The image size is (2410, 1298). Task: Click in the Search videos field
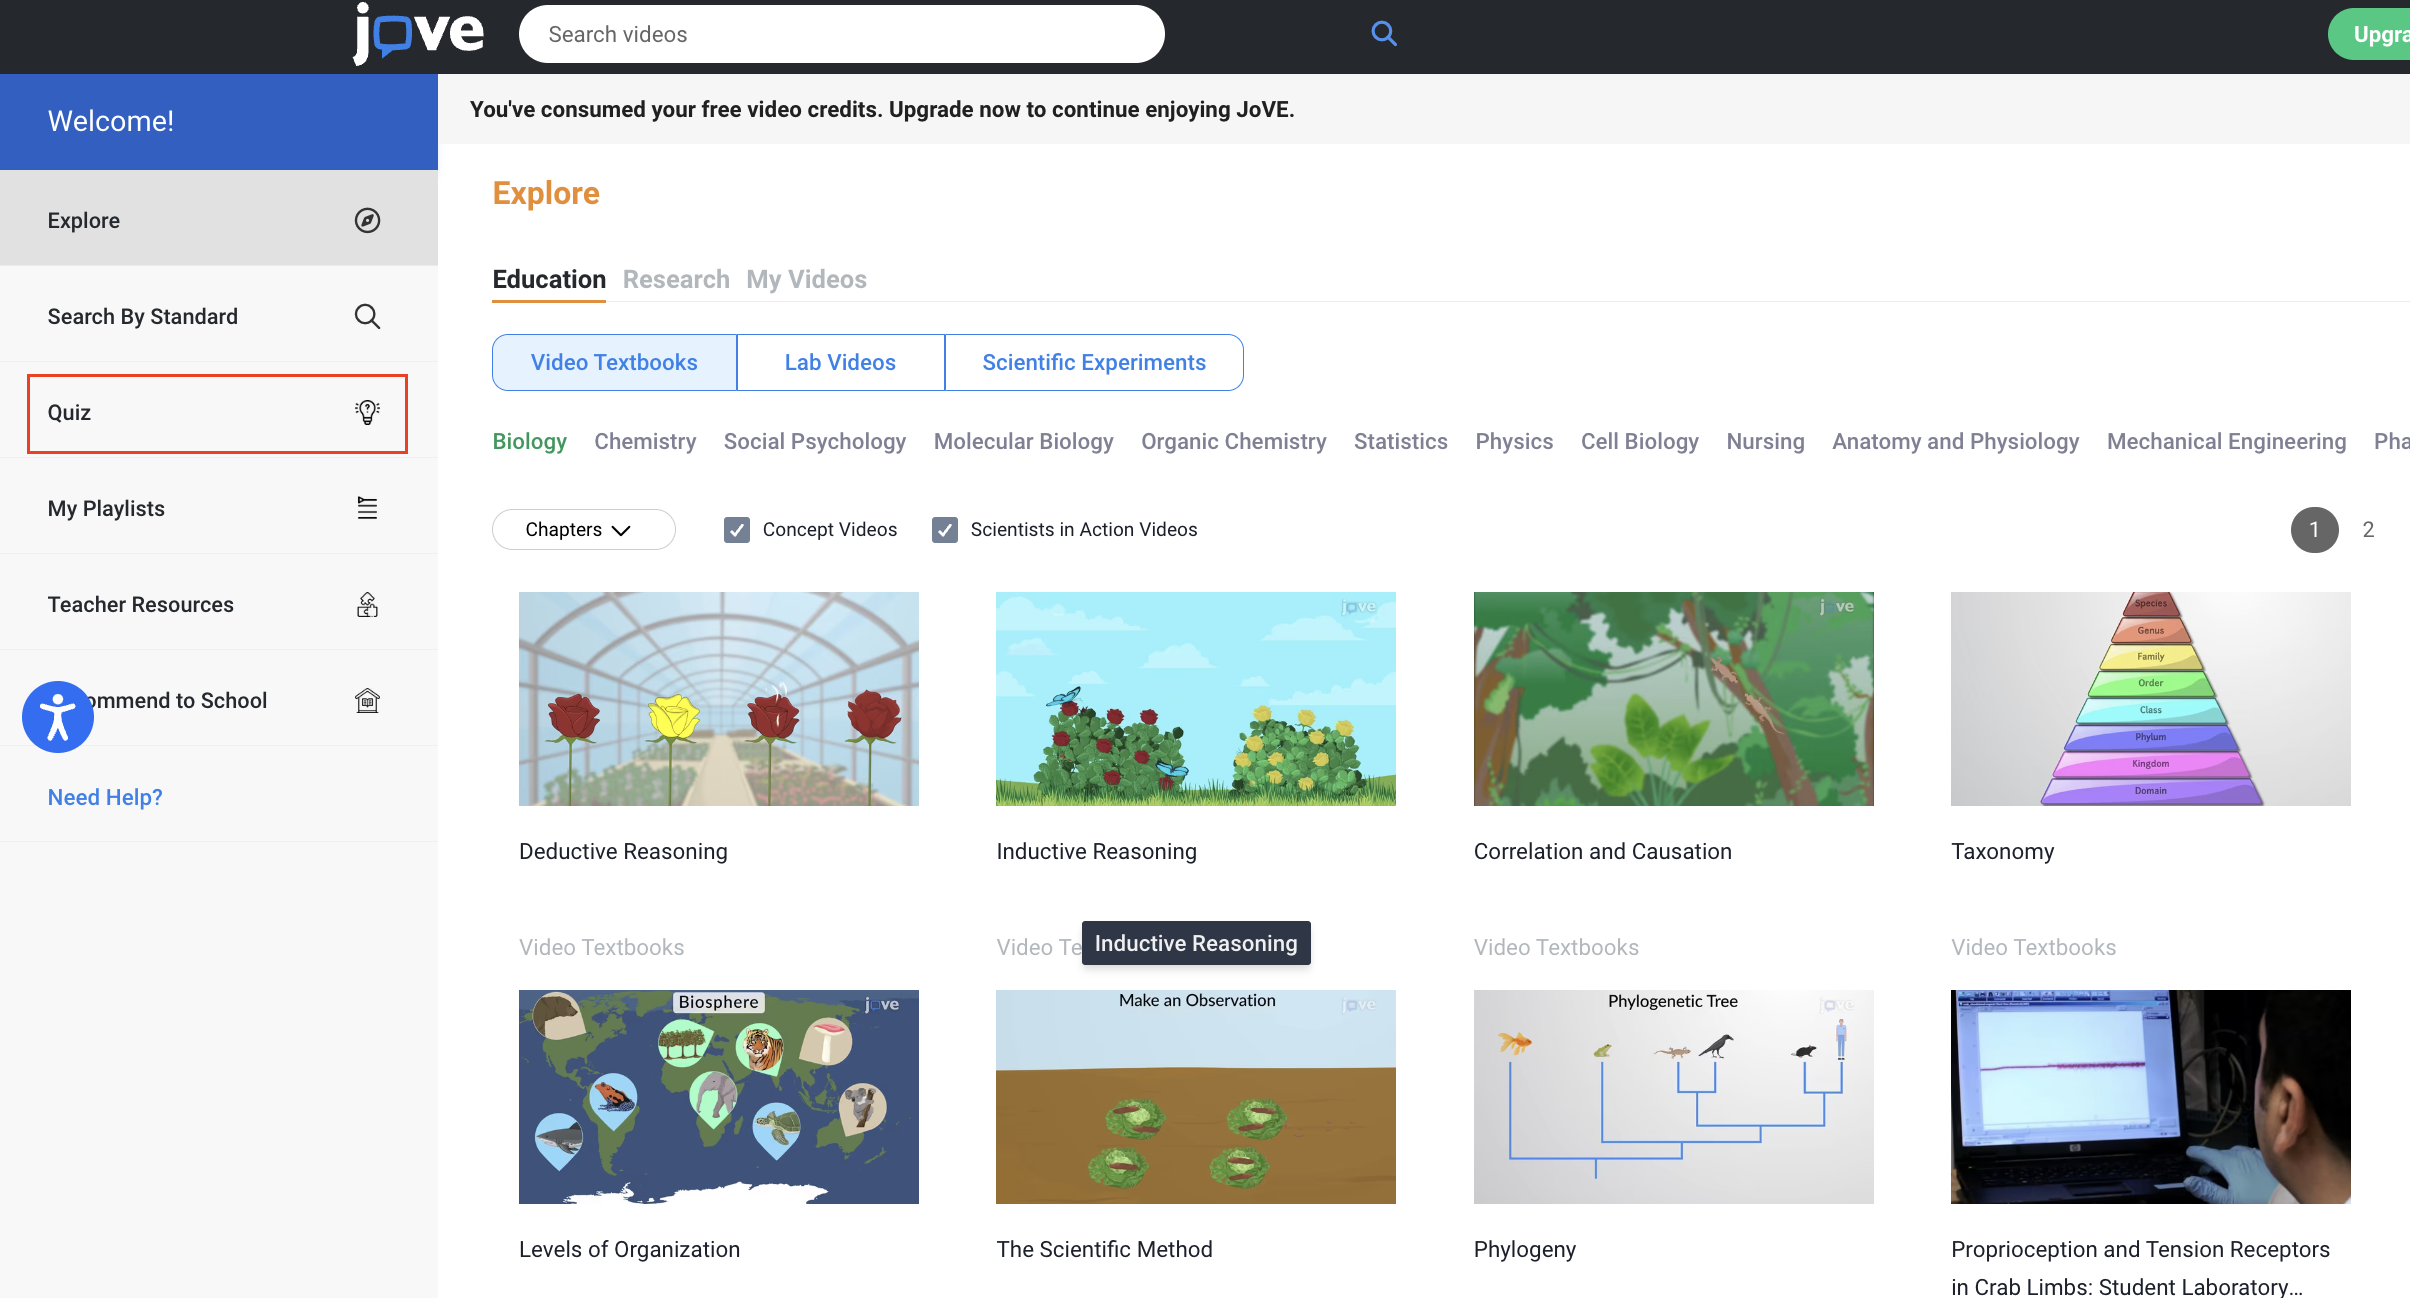[840, 34]
